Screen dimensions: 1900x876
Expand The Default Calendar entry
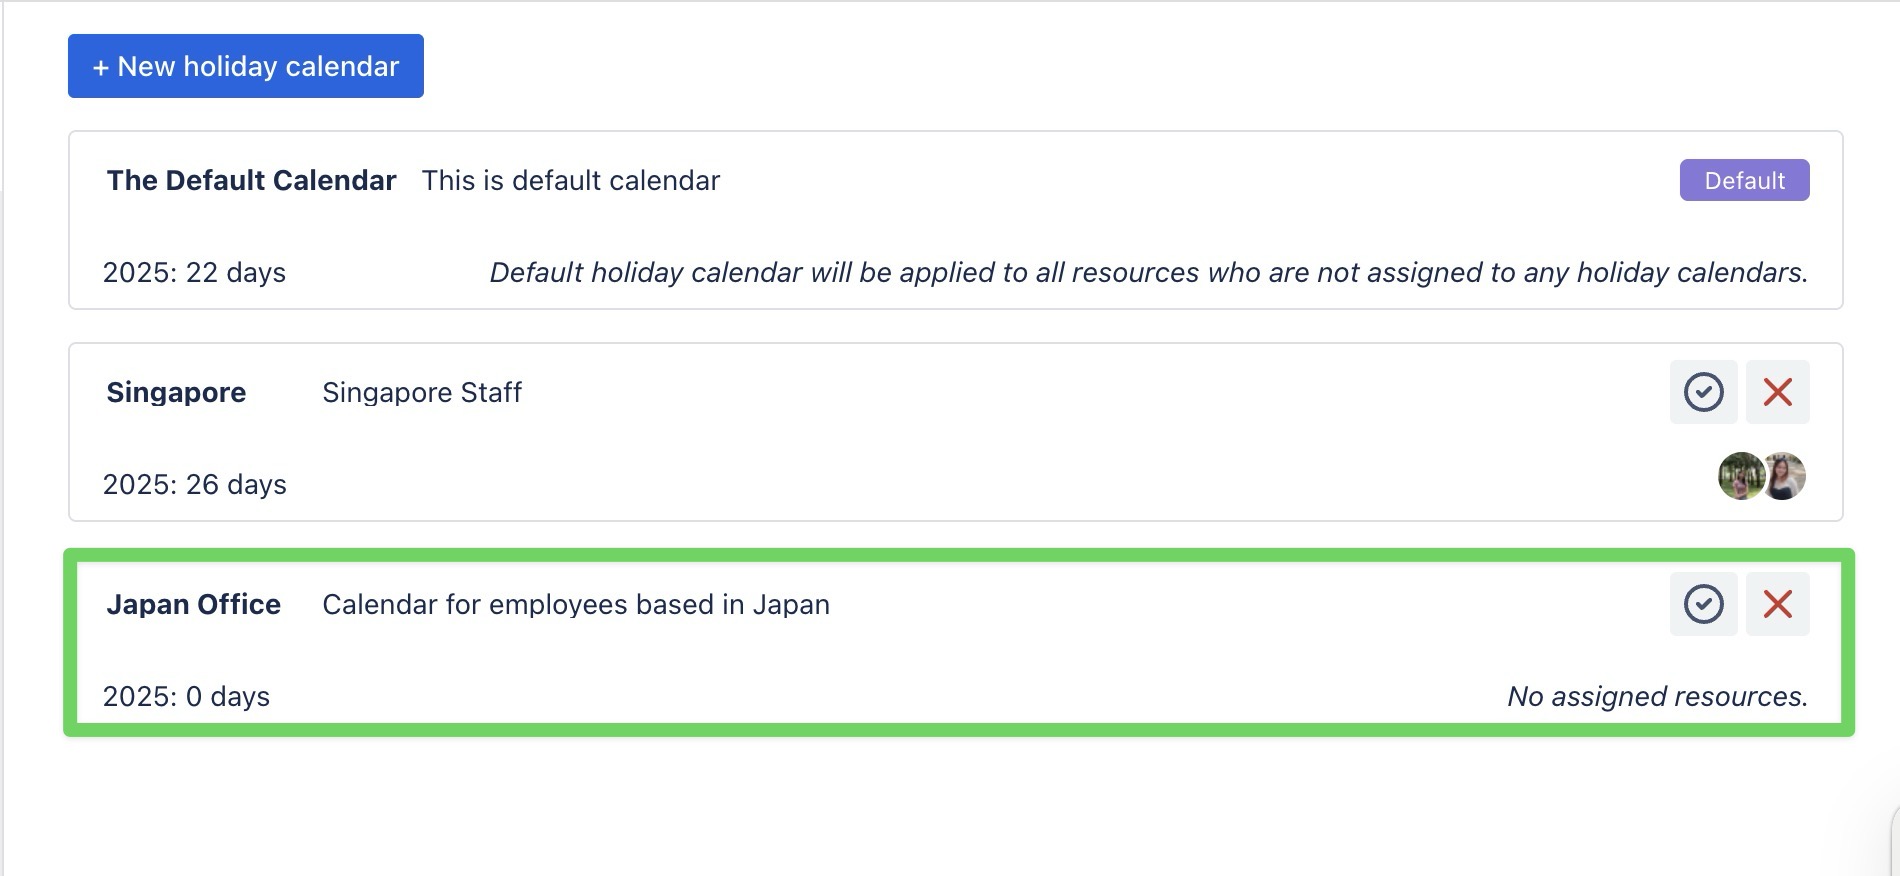[x=251, y=180]
